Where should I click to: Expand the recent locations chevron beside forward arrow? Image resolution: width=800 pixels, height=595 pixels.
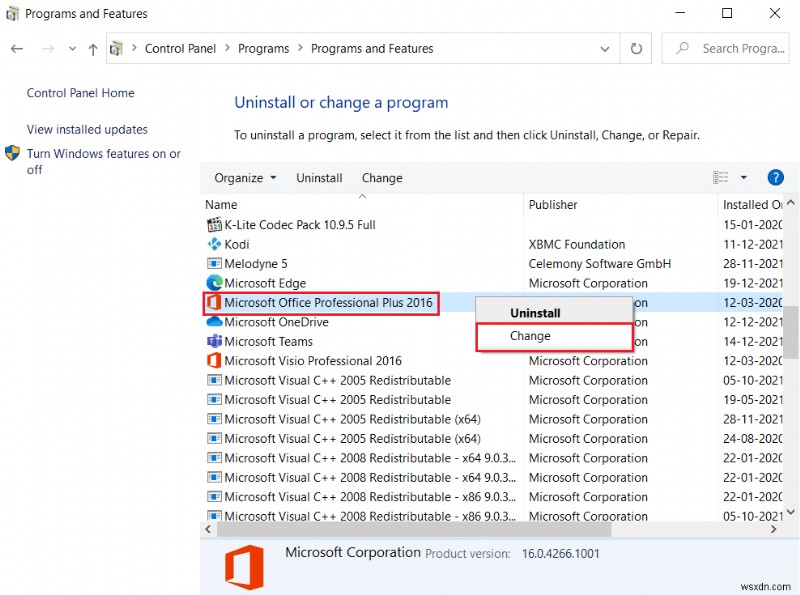point(71,48)
